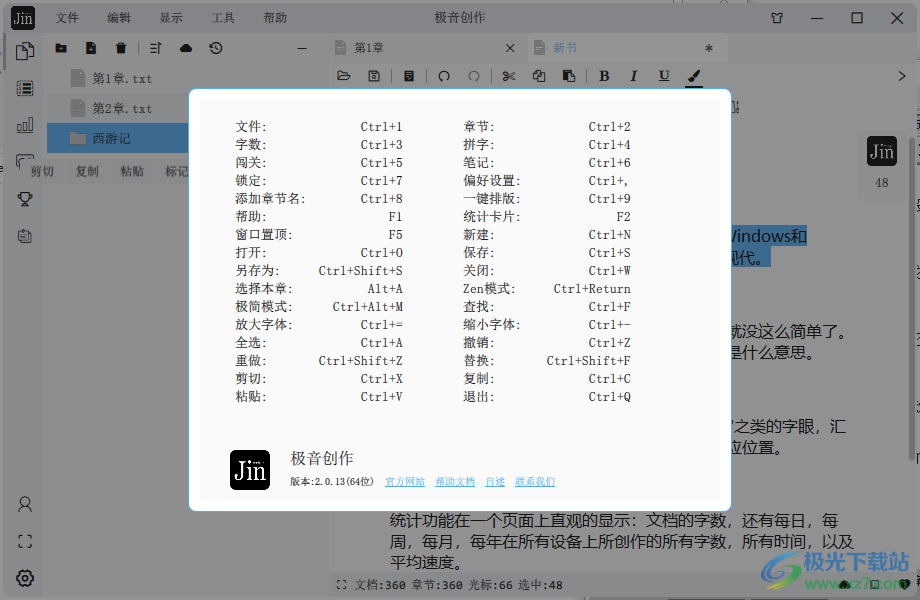The image size is (920, 600).
Task: Open the notes clipboard sidebar icon
Action: click(25, 236)
